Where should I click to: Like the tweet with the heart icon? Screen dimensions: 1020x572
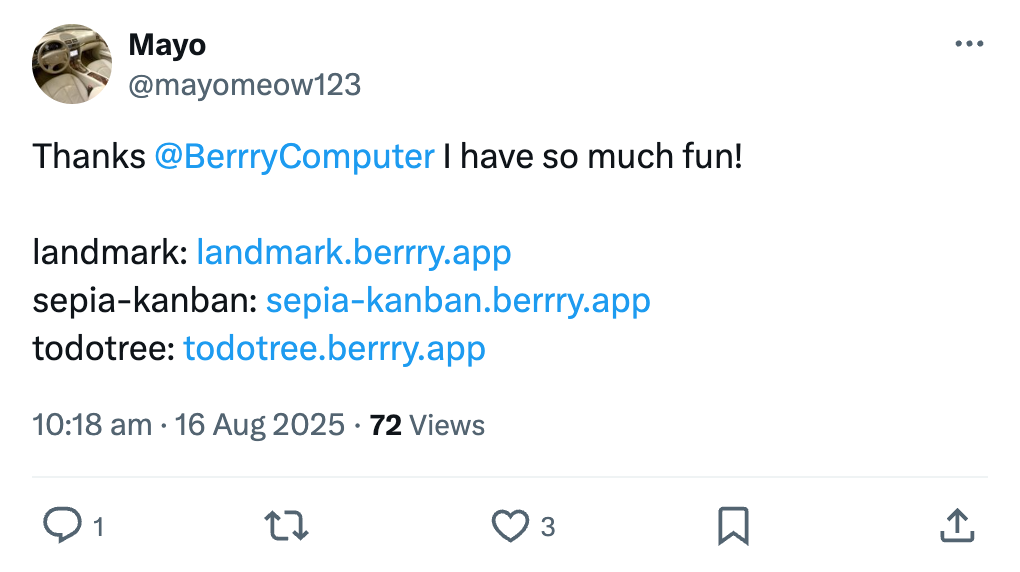[x=511, y=525]
